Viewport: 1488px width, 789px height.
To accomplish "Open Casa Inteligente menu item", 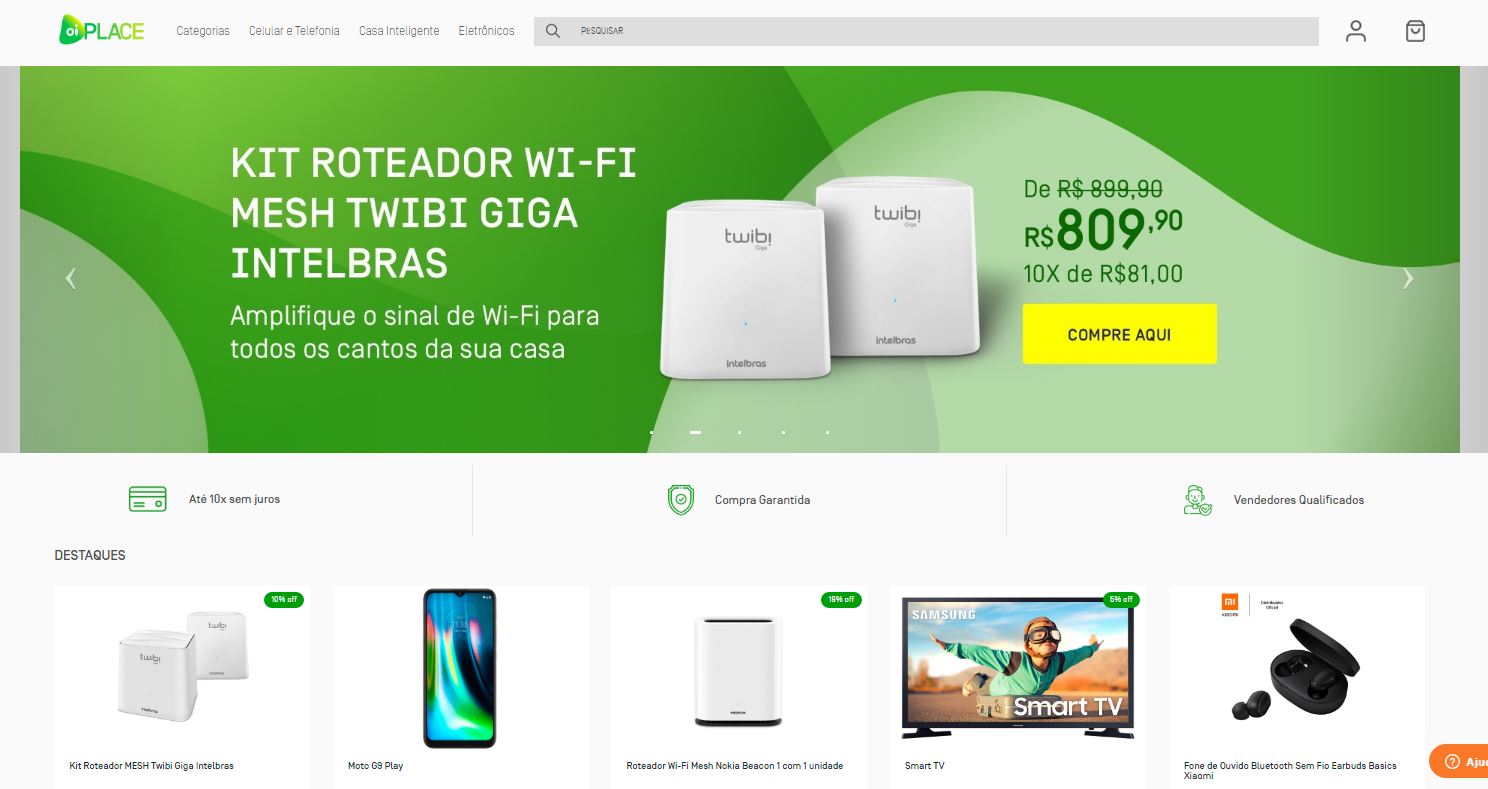I will pos(399,31).
